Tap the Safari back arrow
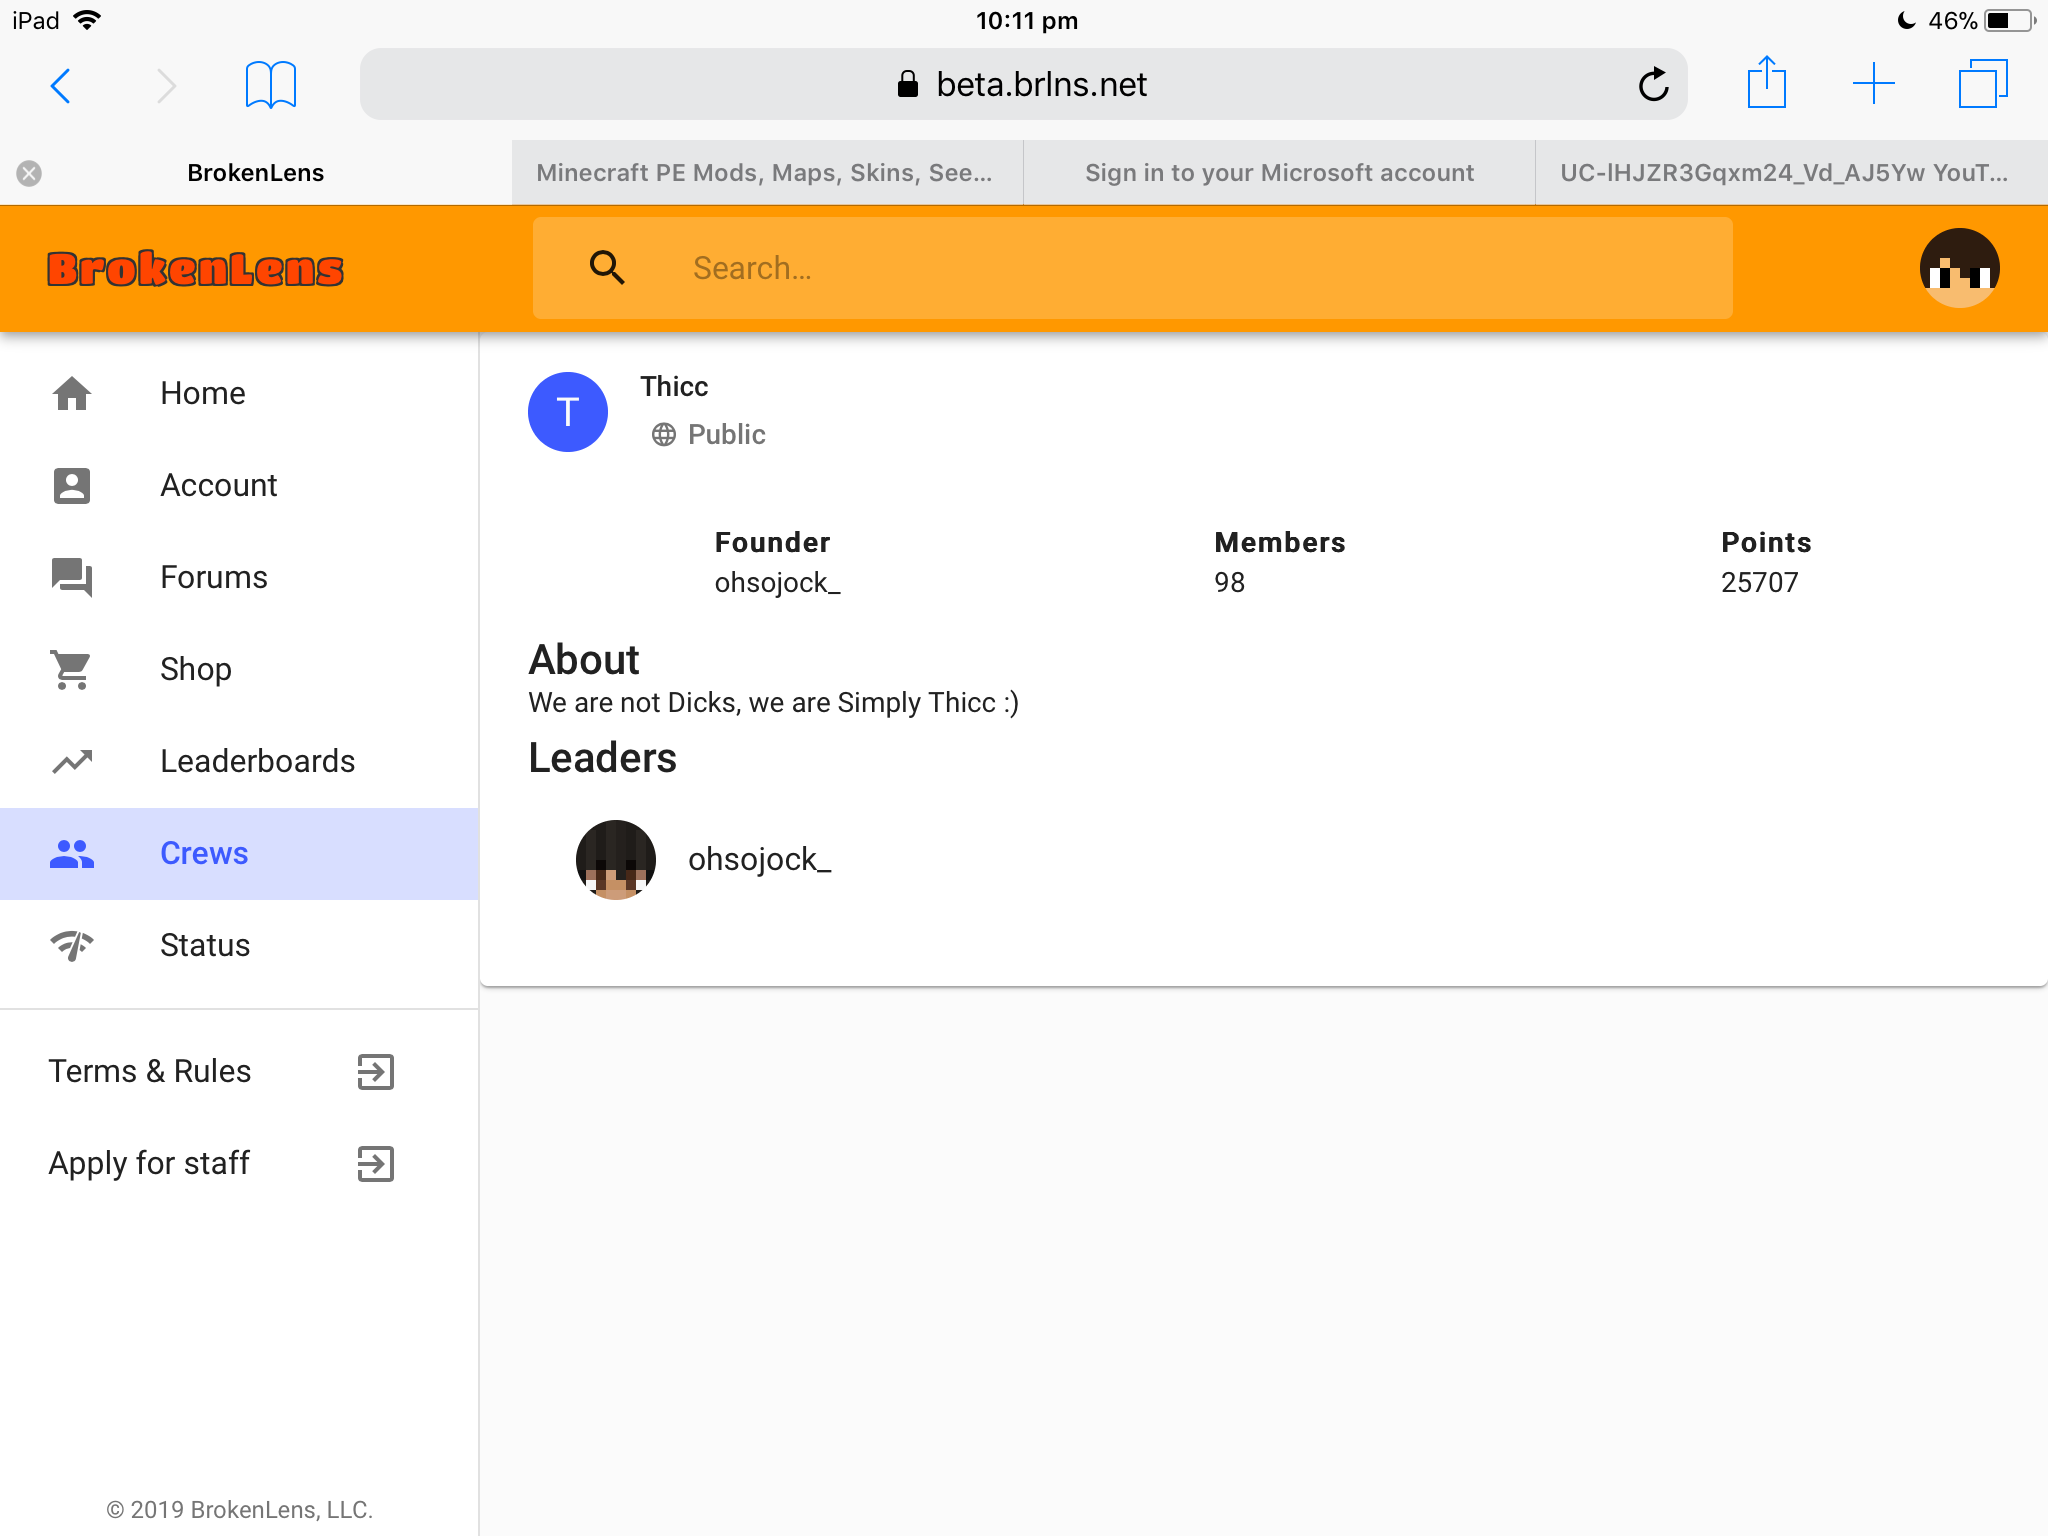 [61, 86]
